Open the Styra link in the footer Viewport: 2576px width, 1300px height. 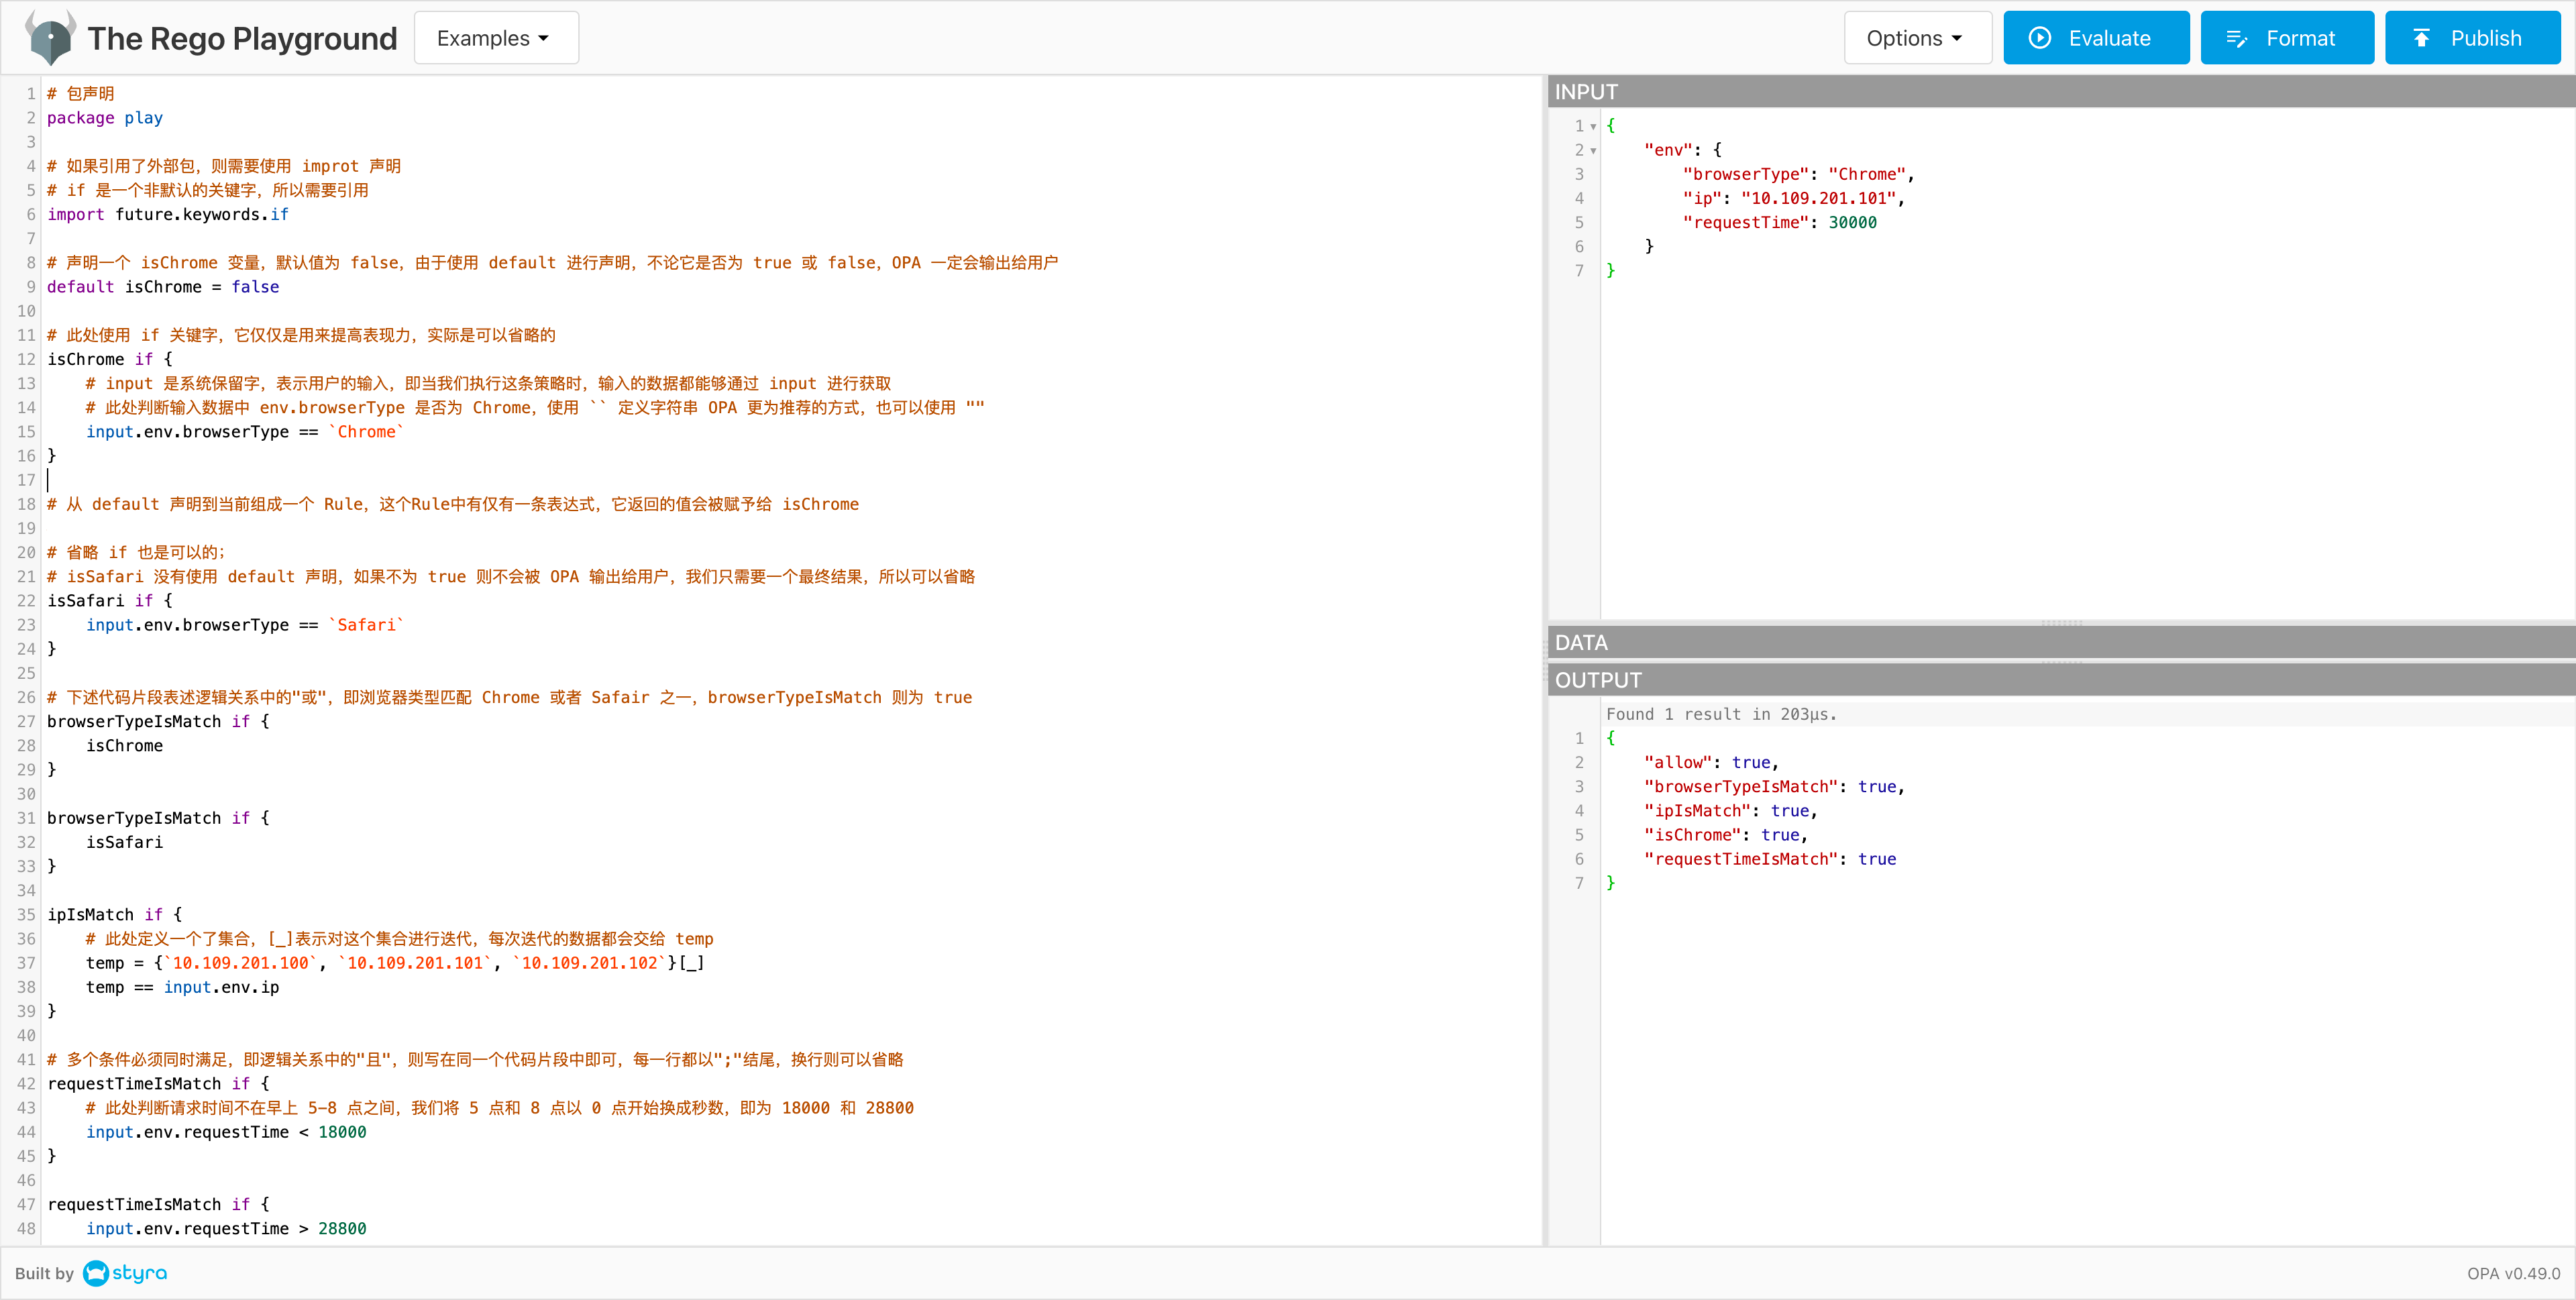139,1273
